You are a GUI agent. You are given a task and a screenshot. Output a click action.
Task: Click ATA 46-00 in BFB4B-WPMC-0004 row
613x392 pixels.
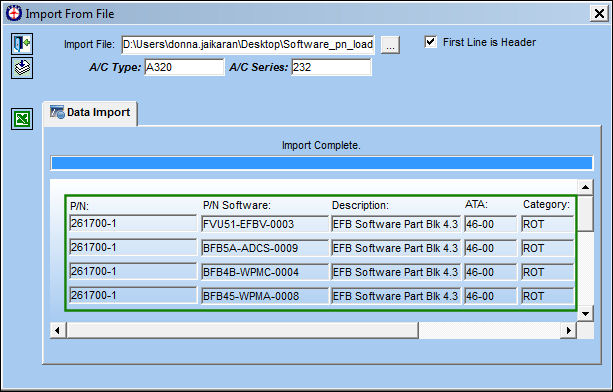tap(490, 272)
